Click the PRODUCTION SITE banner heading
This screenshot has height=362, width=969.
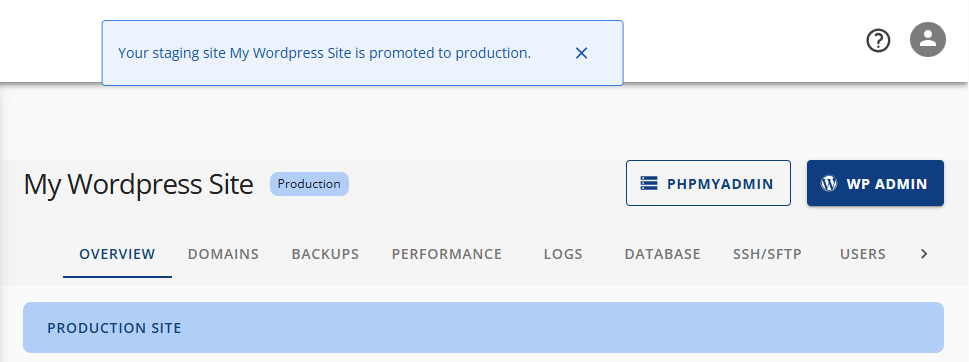114,328
